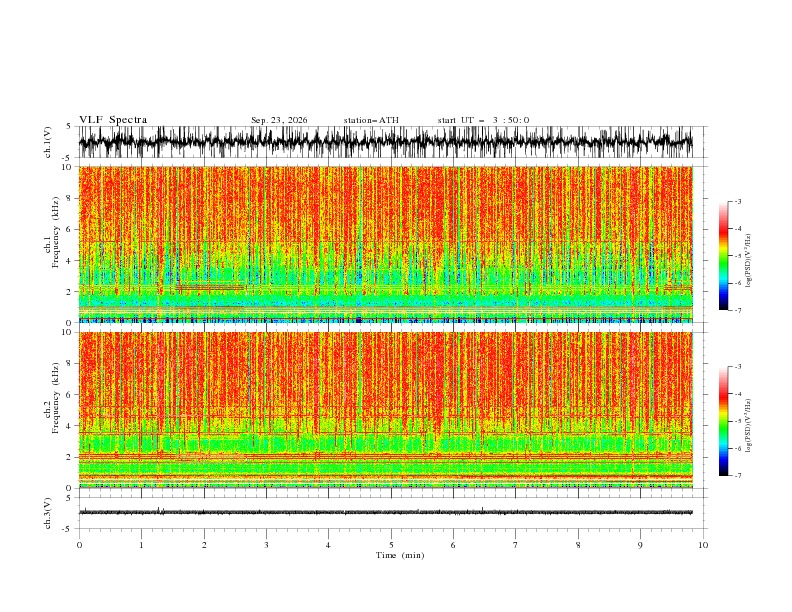
Task: Click the ch.1 color scale bar
Action: pos(723,256)
